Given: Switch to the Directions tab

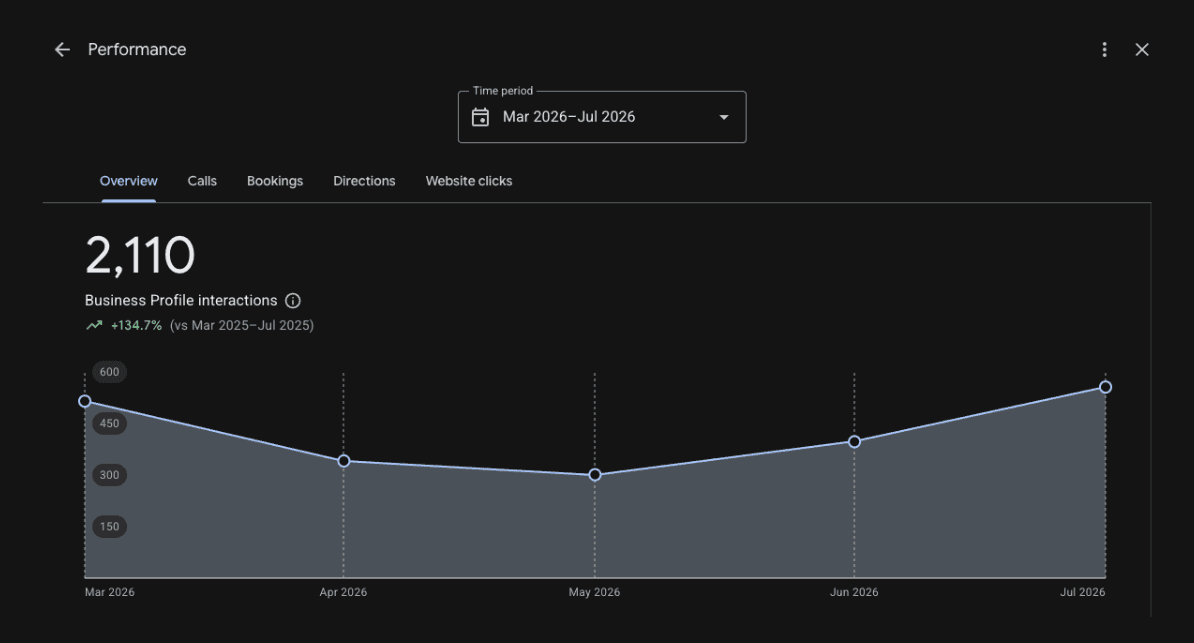Looking at the screenshot, I should click(x=364, y=181).
